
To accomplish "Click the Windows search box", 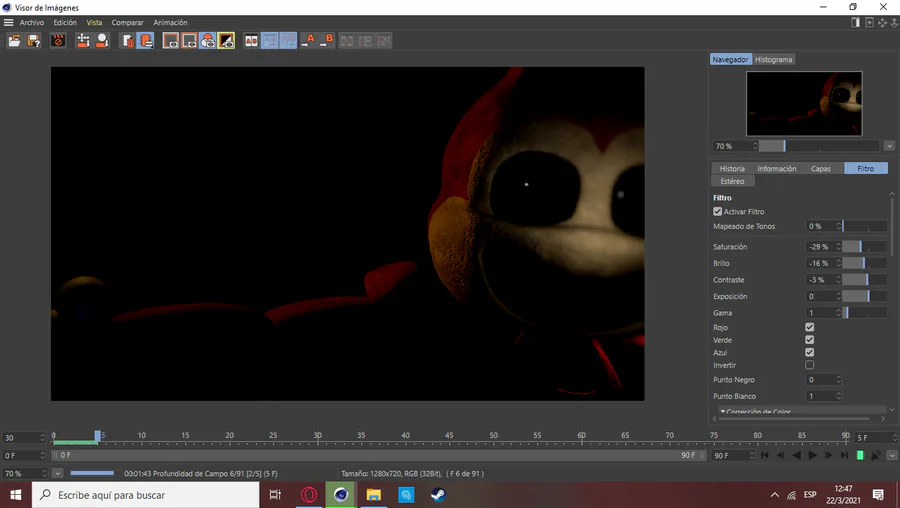I will click(x=146, y=495).
